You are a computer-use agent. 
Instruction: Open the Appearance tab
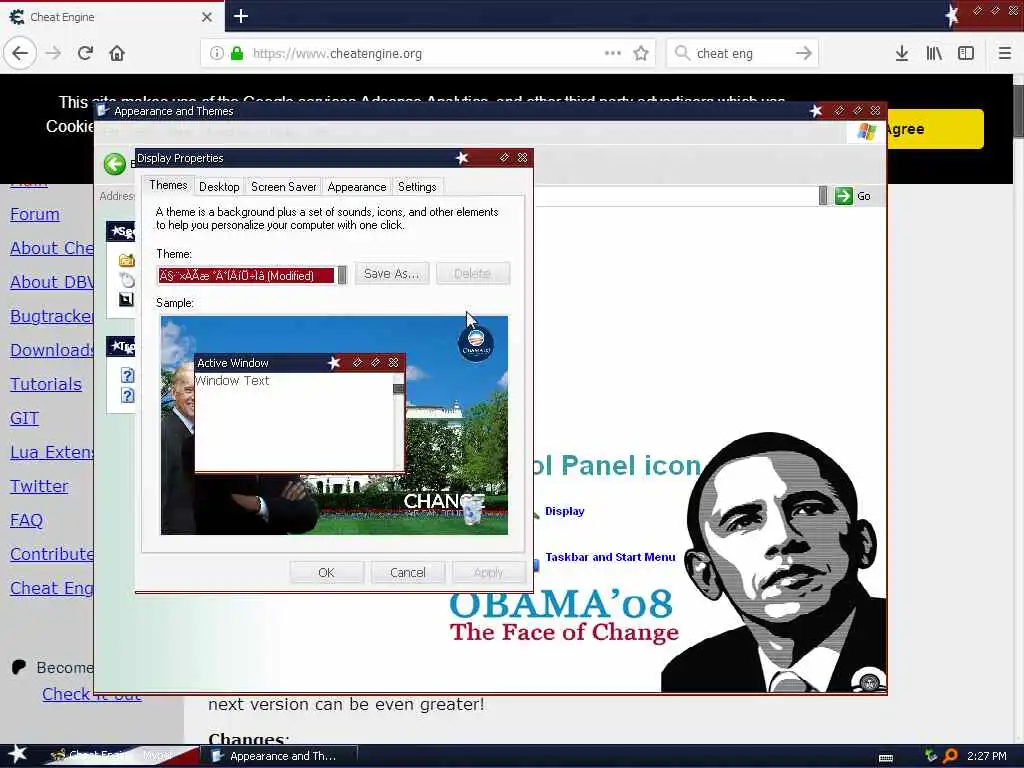[x=357, y=187]
